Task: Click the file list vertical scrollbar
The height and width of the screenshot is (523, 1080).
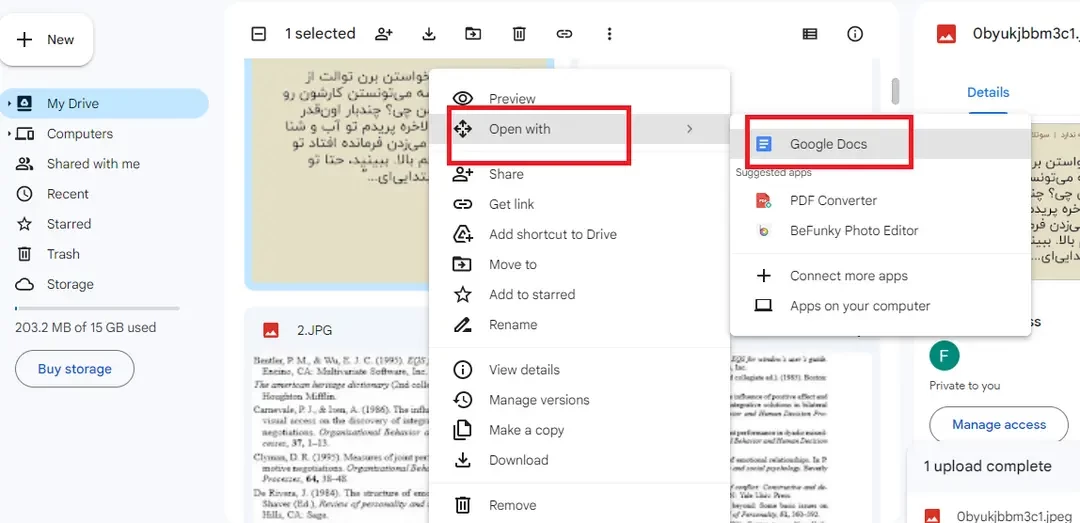Action: tap(895, 91)
